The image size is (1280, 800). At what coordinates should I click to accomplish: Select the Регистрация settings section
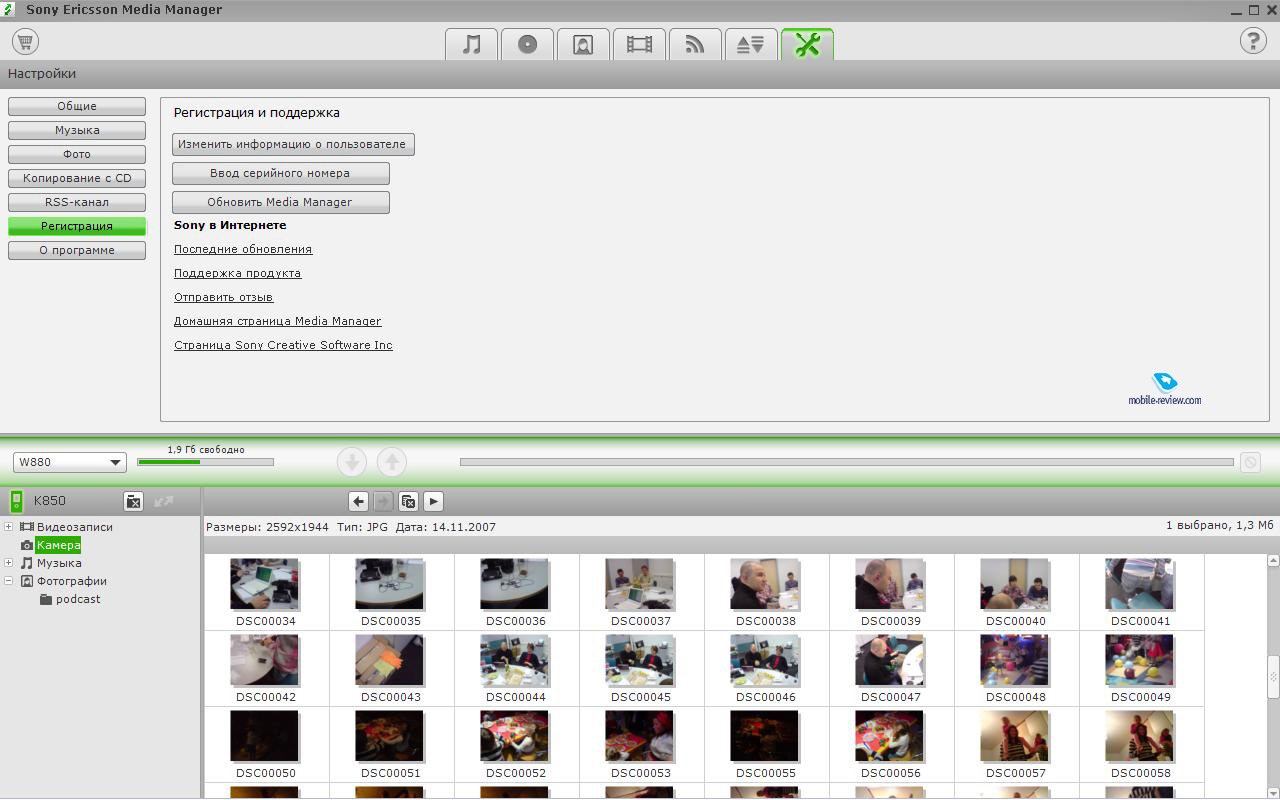click(77, 226)
